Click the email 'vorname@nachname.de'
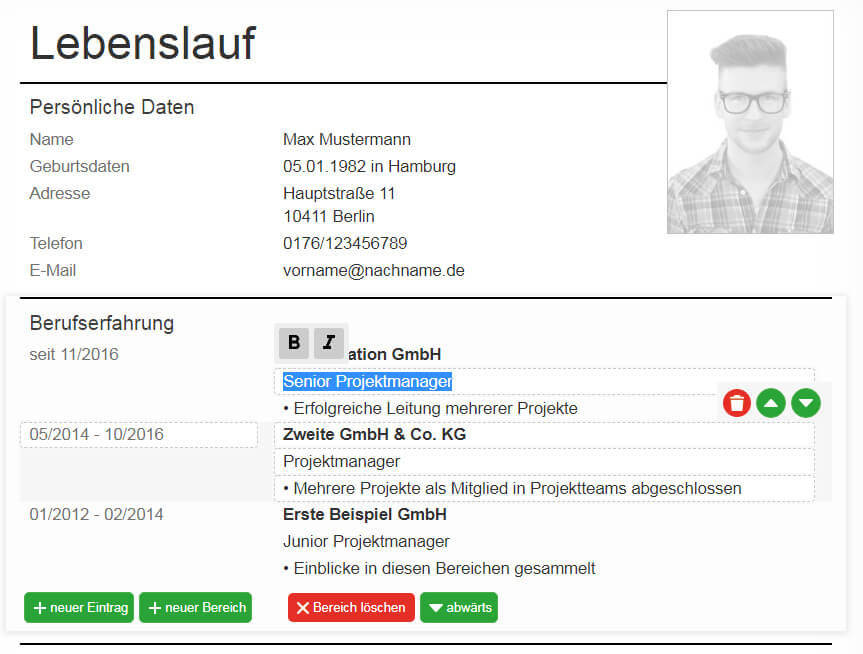This screenshot has width=863, height=654. [x=374, y=271]
